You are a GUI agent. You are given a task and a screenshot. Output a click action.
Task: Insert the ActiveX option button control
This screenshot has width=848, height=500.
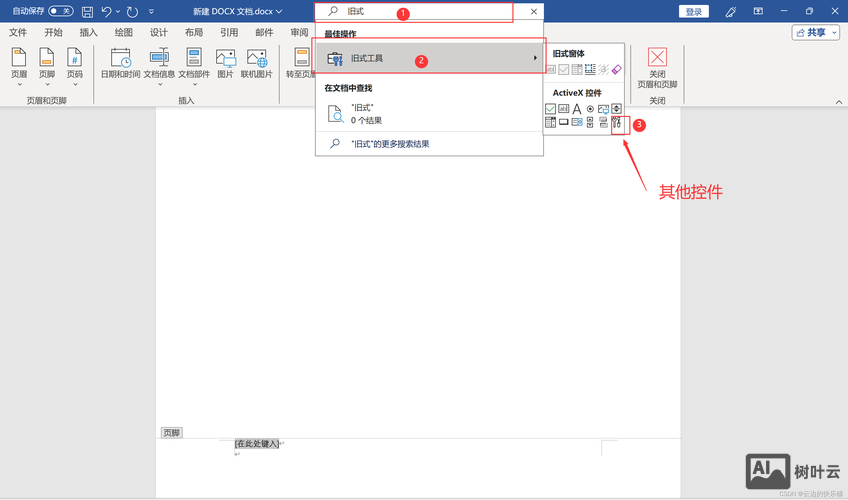click(x=590, y=109)
